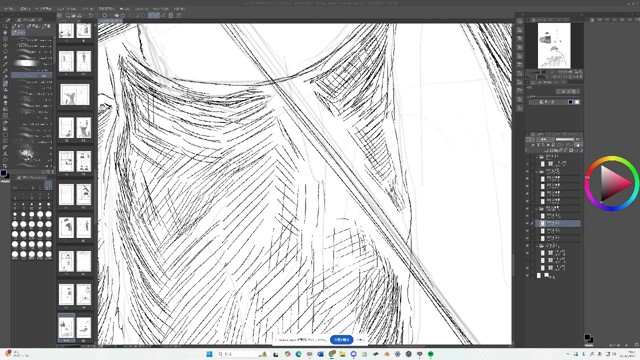Select the Airbrush tool below the Brush
The height and width of the screenshot is (360, 640).
5,90
